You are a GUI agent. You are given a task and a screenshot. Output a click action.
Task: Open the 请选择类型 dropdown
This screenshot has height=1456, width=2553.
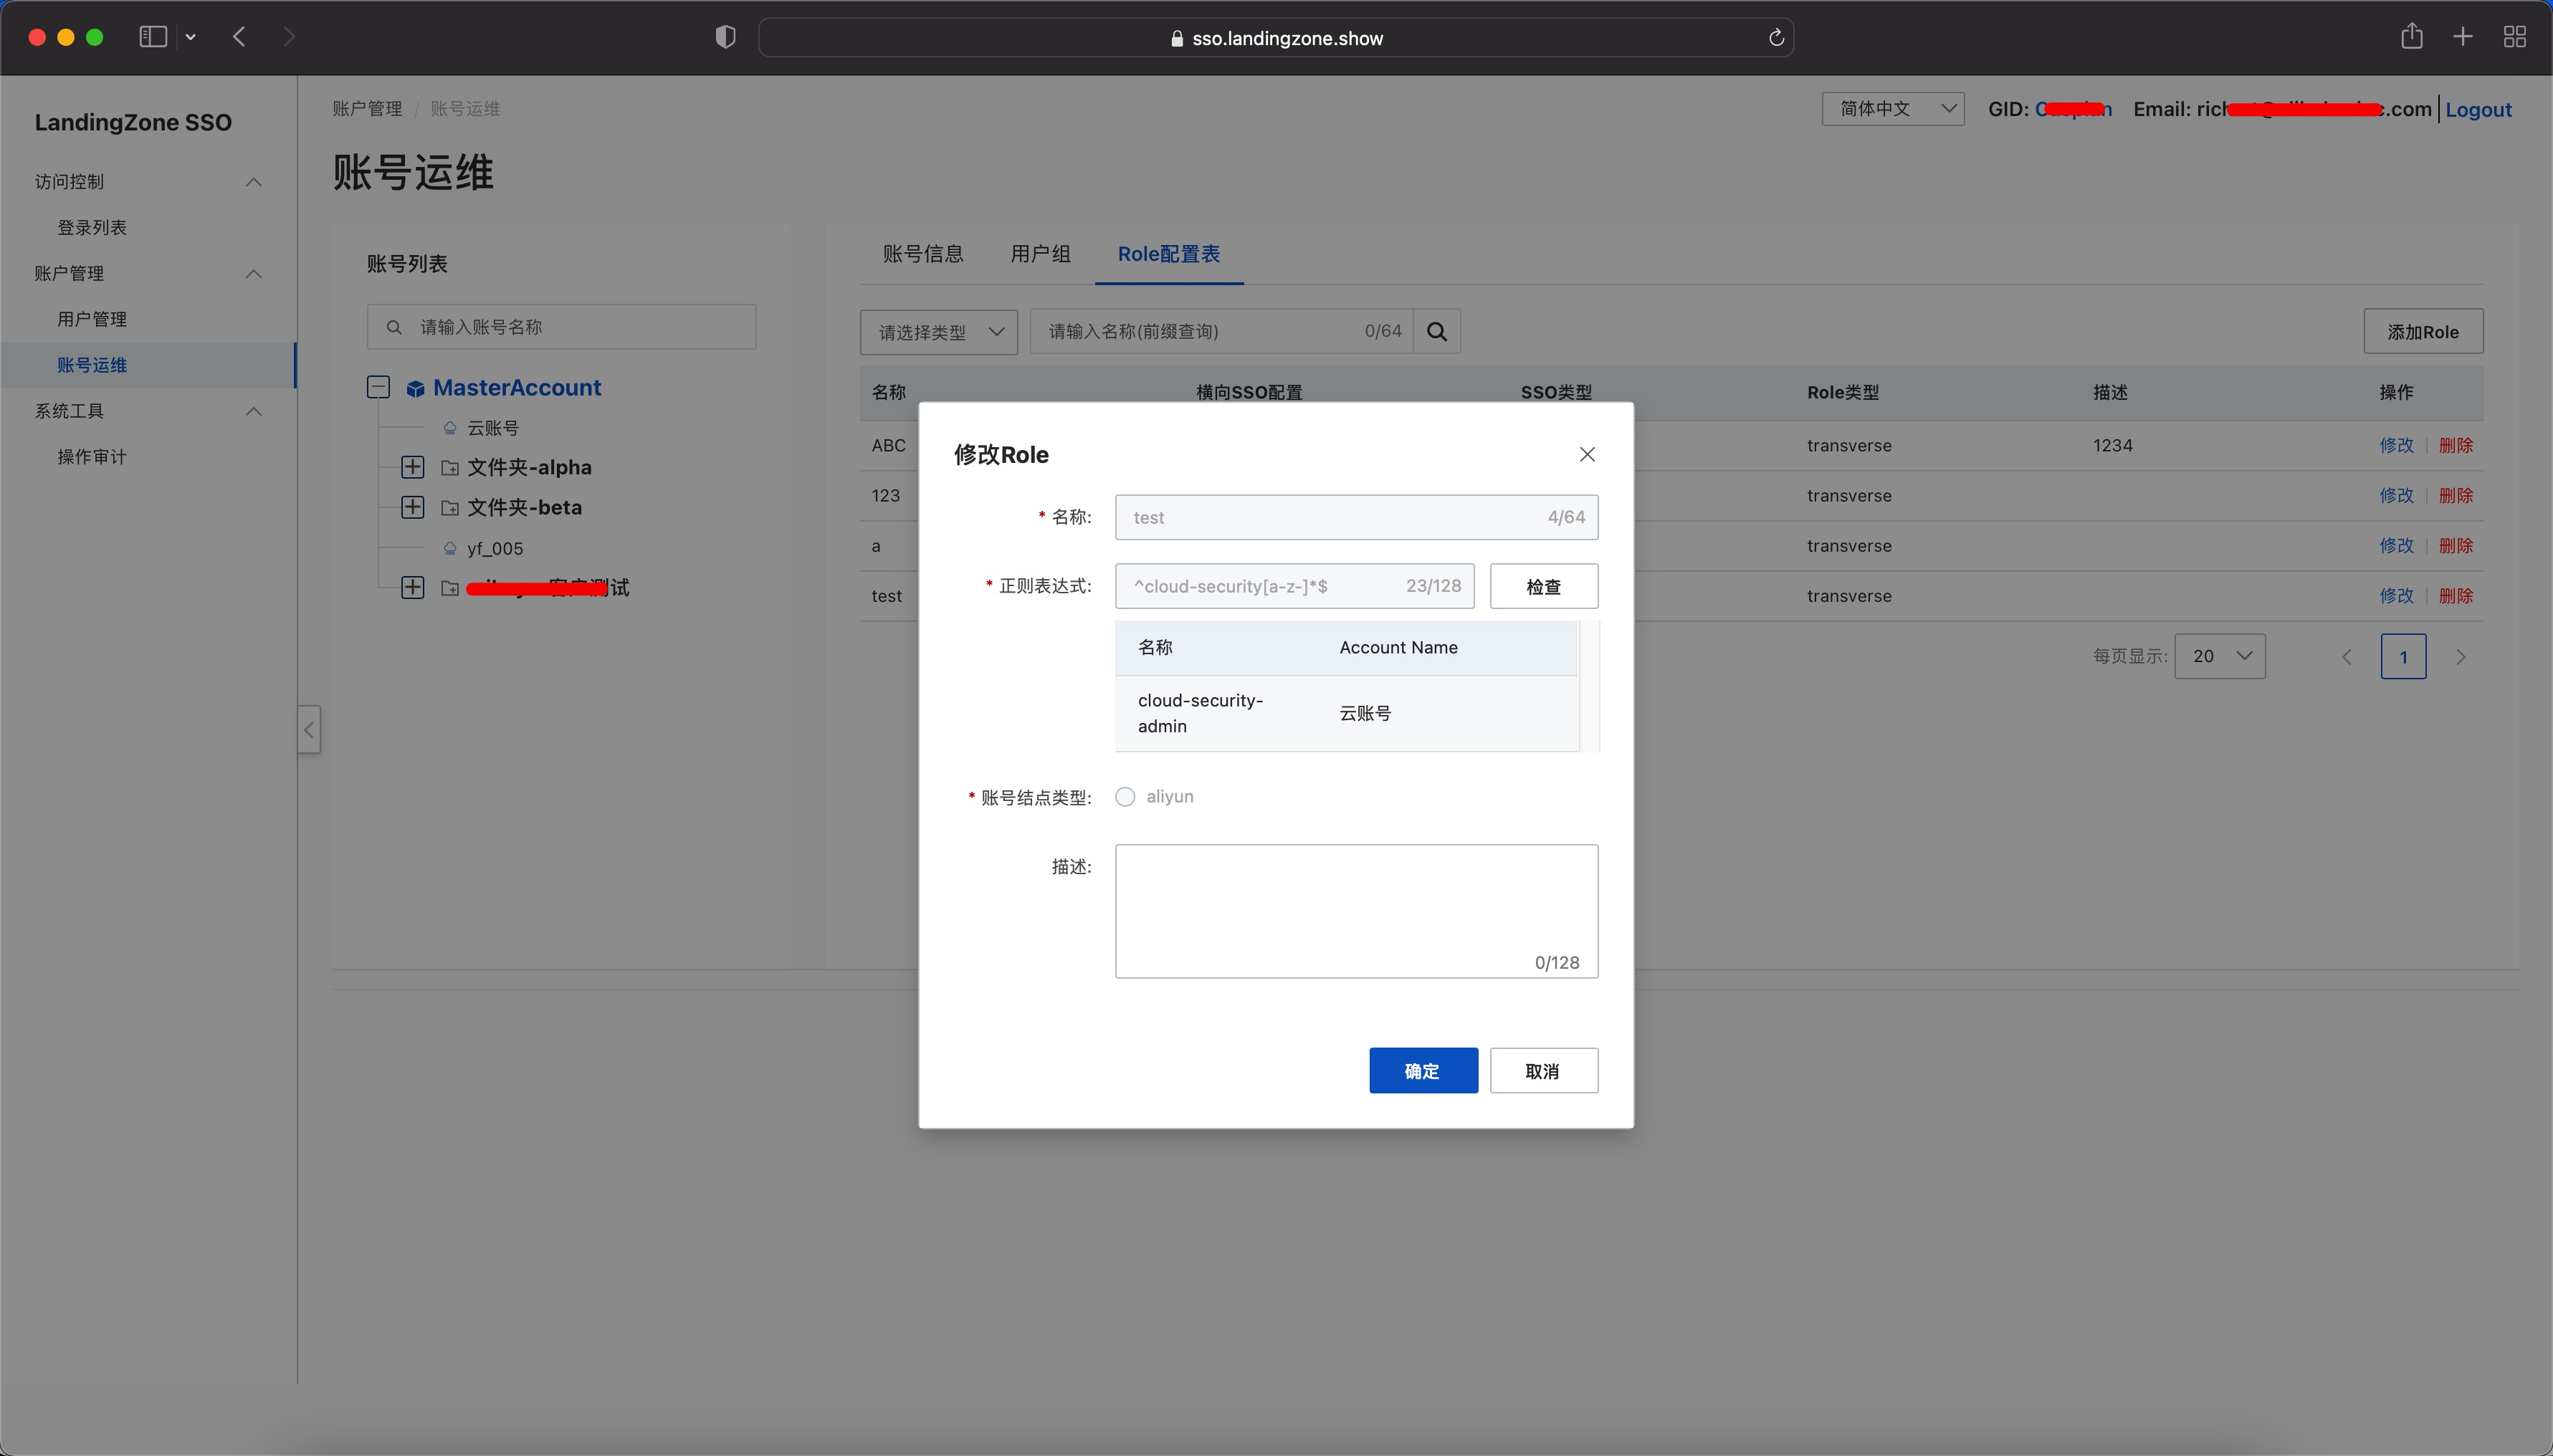[938, 332]
